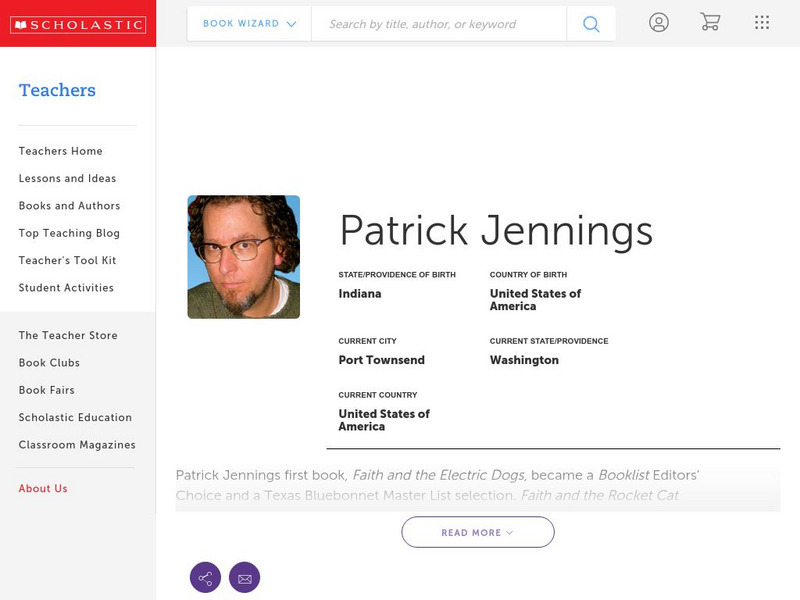Open Classroom Magazines link

coord(77,445)
